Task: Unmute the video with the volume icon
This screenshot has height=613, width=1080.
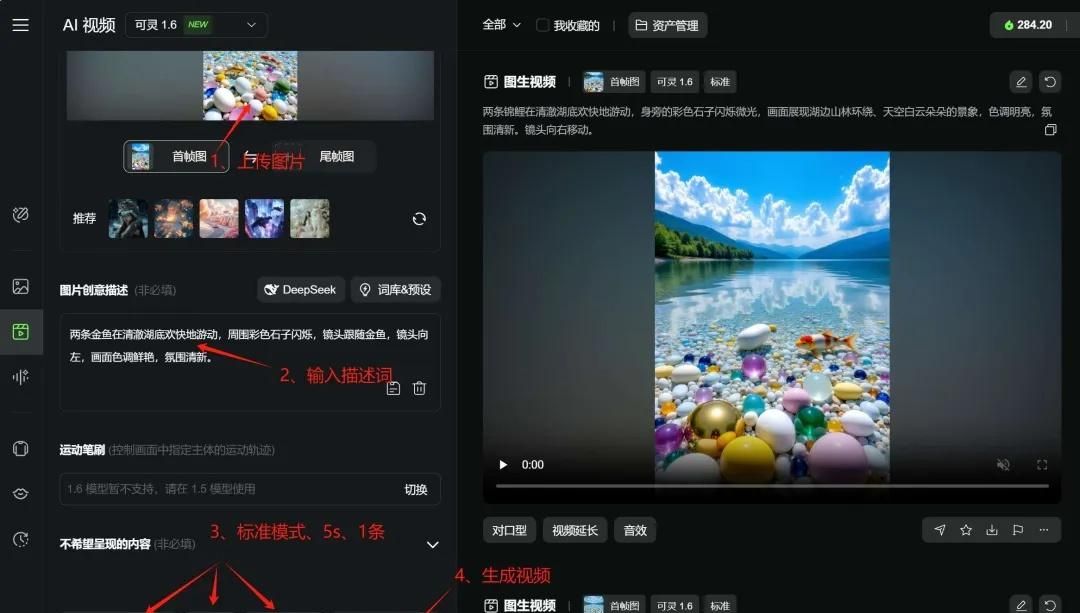Action: click(x=1003, y=465)
